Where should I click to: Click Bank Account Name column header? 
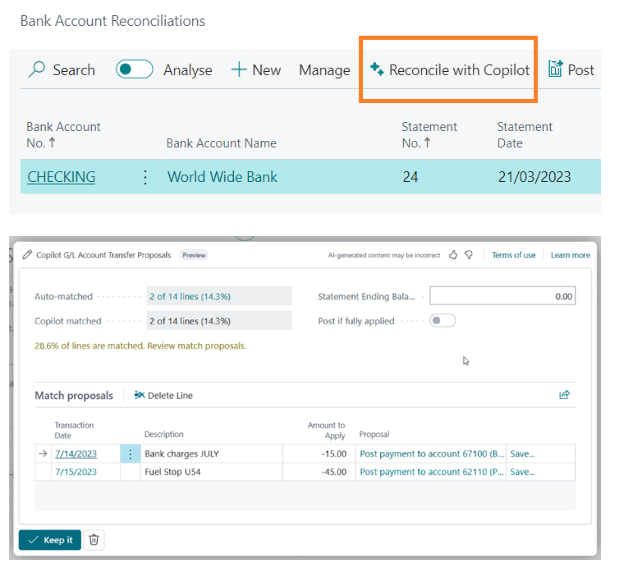(x=221, y=143)
